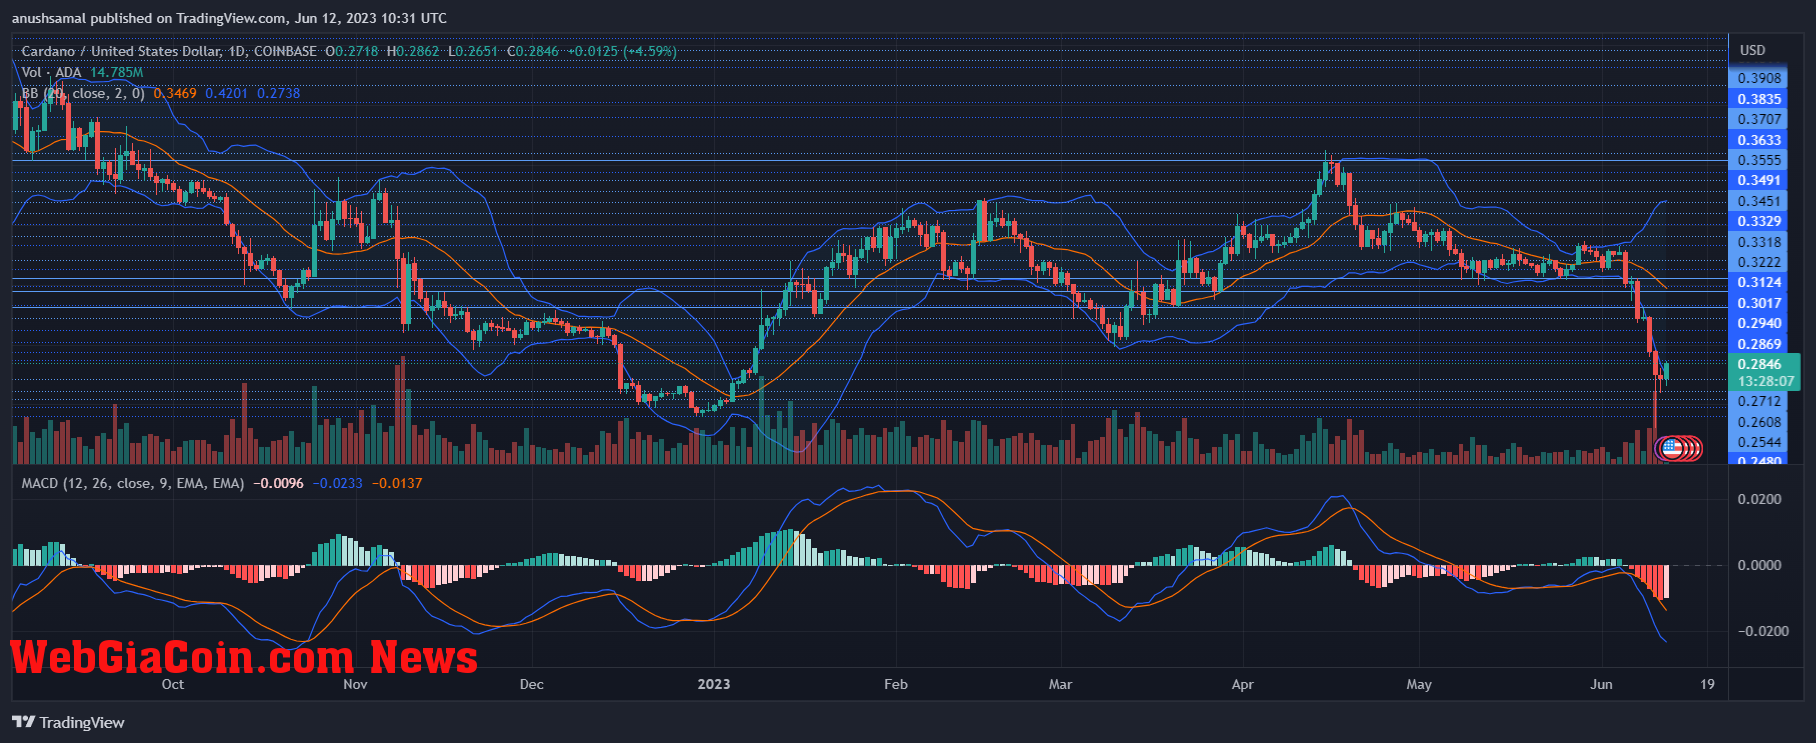
Task: Click the 0.3835 price level label
Action: pos(1759,99)
